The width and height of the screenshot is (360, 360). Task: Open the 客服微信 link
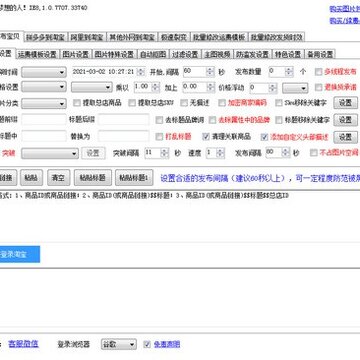[23, 344]
